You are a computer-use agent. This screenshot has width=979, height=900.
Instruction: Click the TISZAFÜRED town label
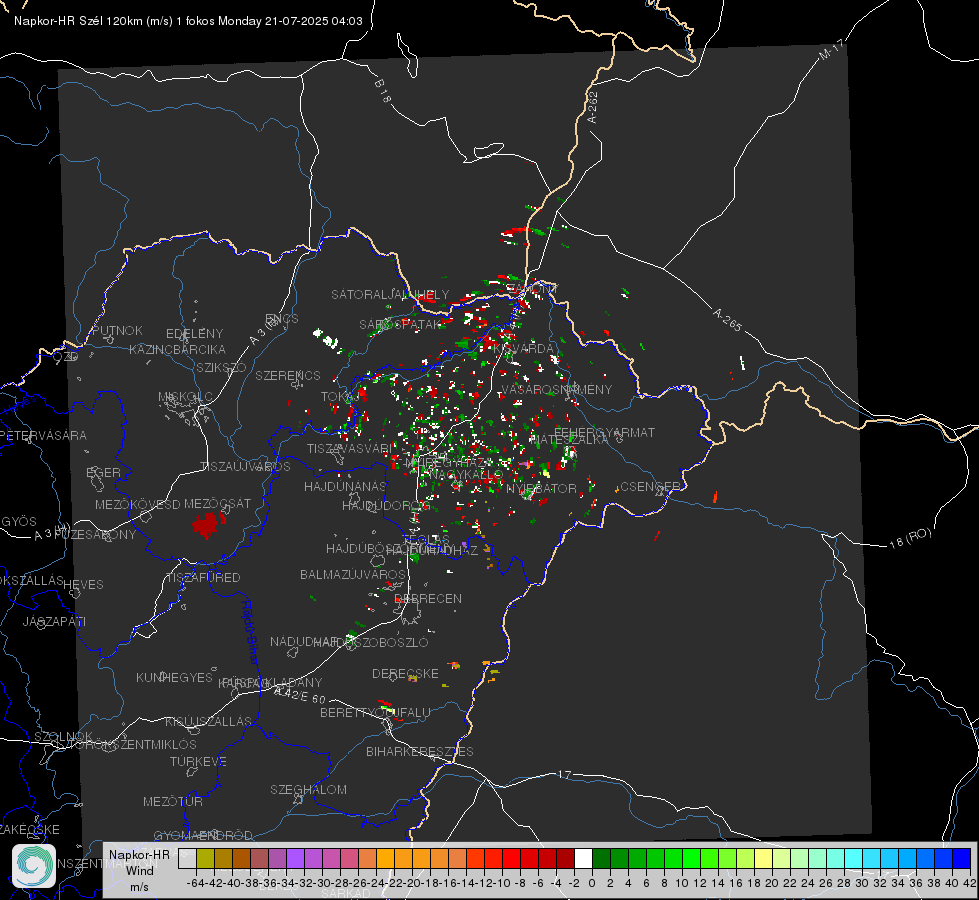[204, 577]
